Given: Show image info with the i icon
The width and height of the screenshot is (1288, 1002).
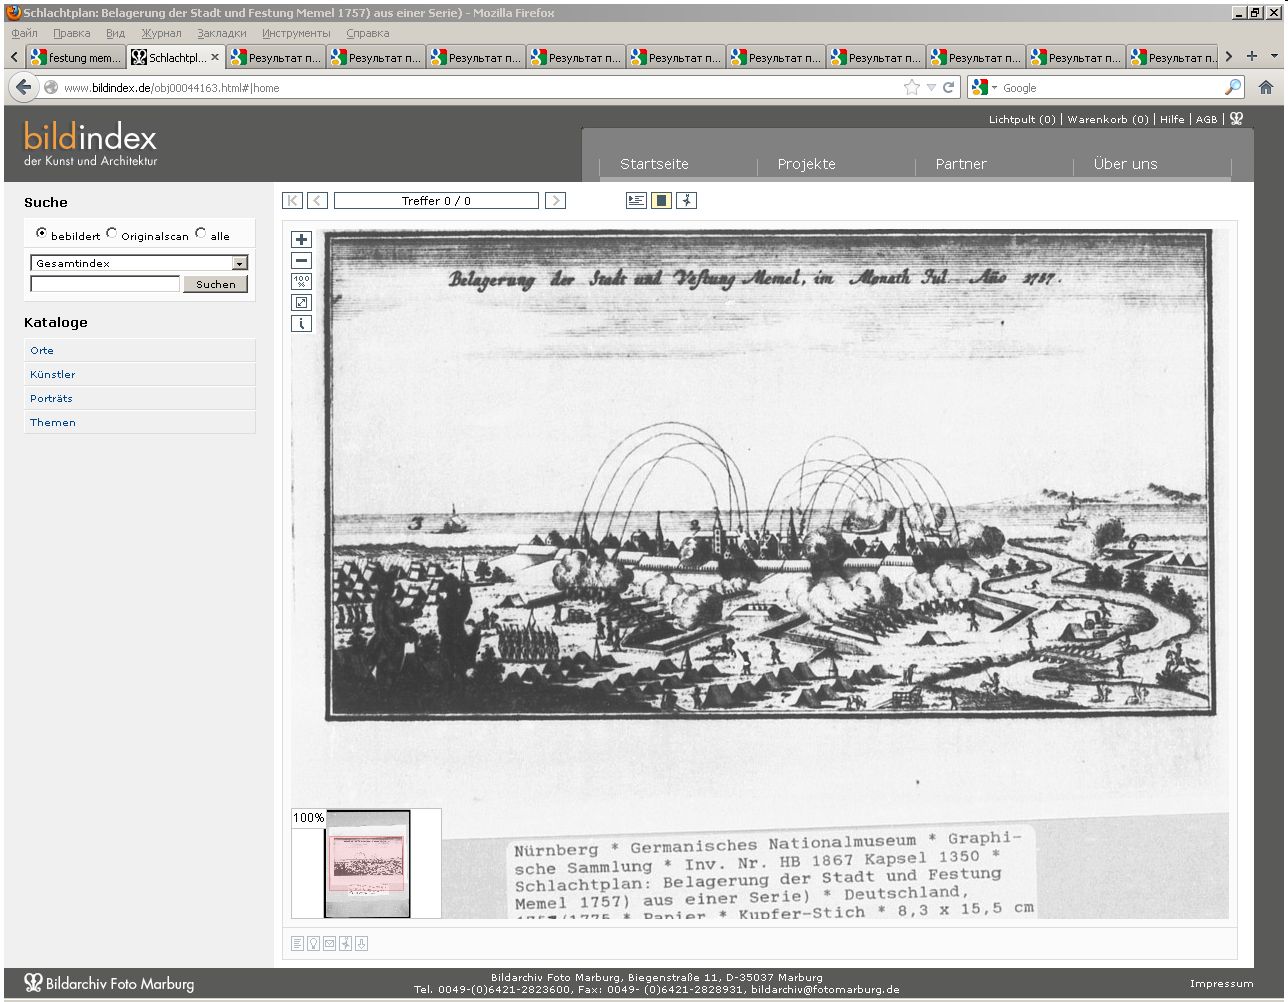Looking at the screenshot, I should [302, 324].
